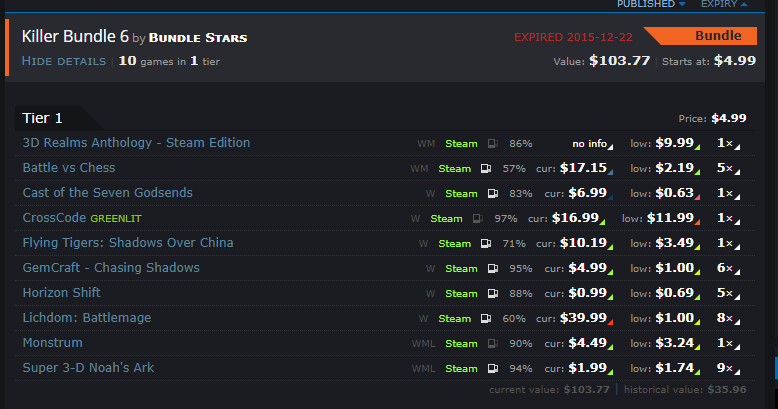
Task: Click trading card icon for Battle vs Chess
Action: click(x=485, y=169)
